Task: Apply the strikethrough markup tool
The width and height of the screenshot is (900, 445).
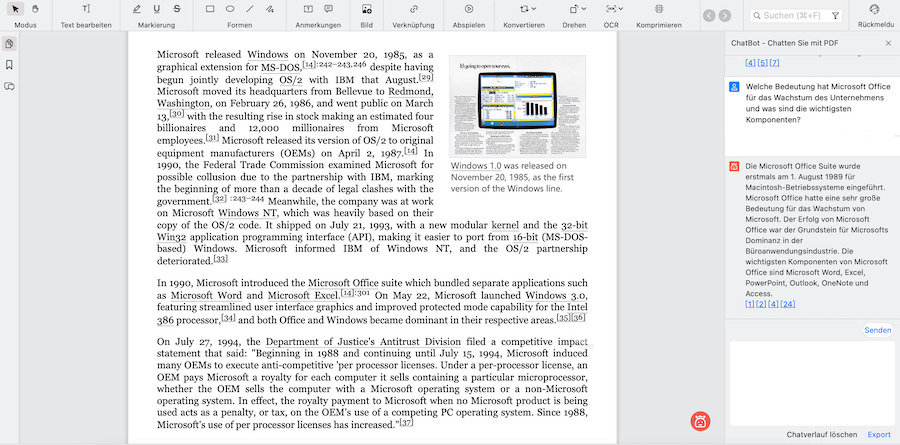Action: (176, 9)
